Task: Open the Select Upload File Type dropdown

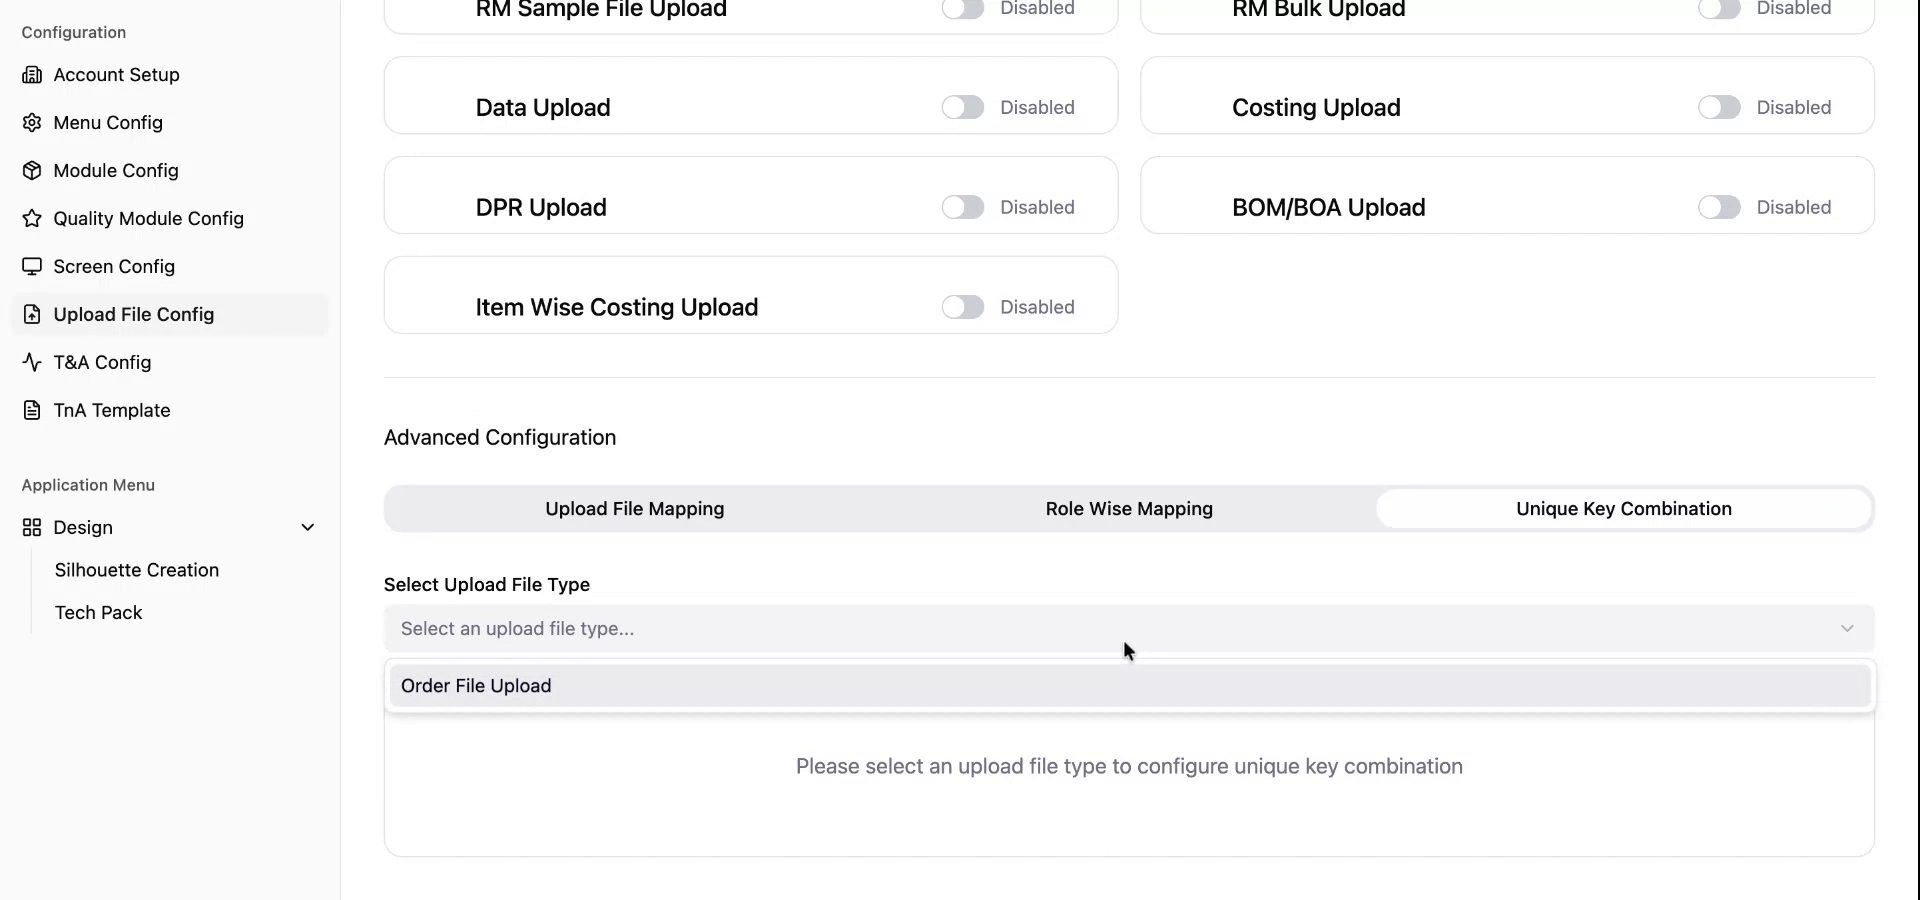Action: [x=1128, y=629]
